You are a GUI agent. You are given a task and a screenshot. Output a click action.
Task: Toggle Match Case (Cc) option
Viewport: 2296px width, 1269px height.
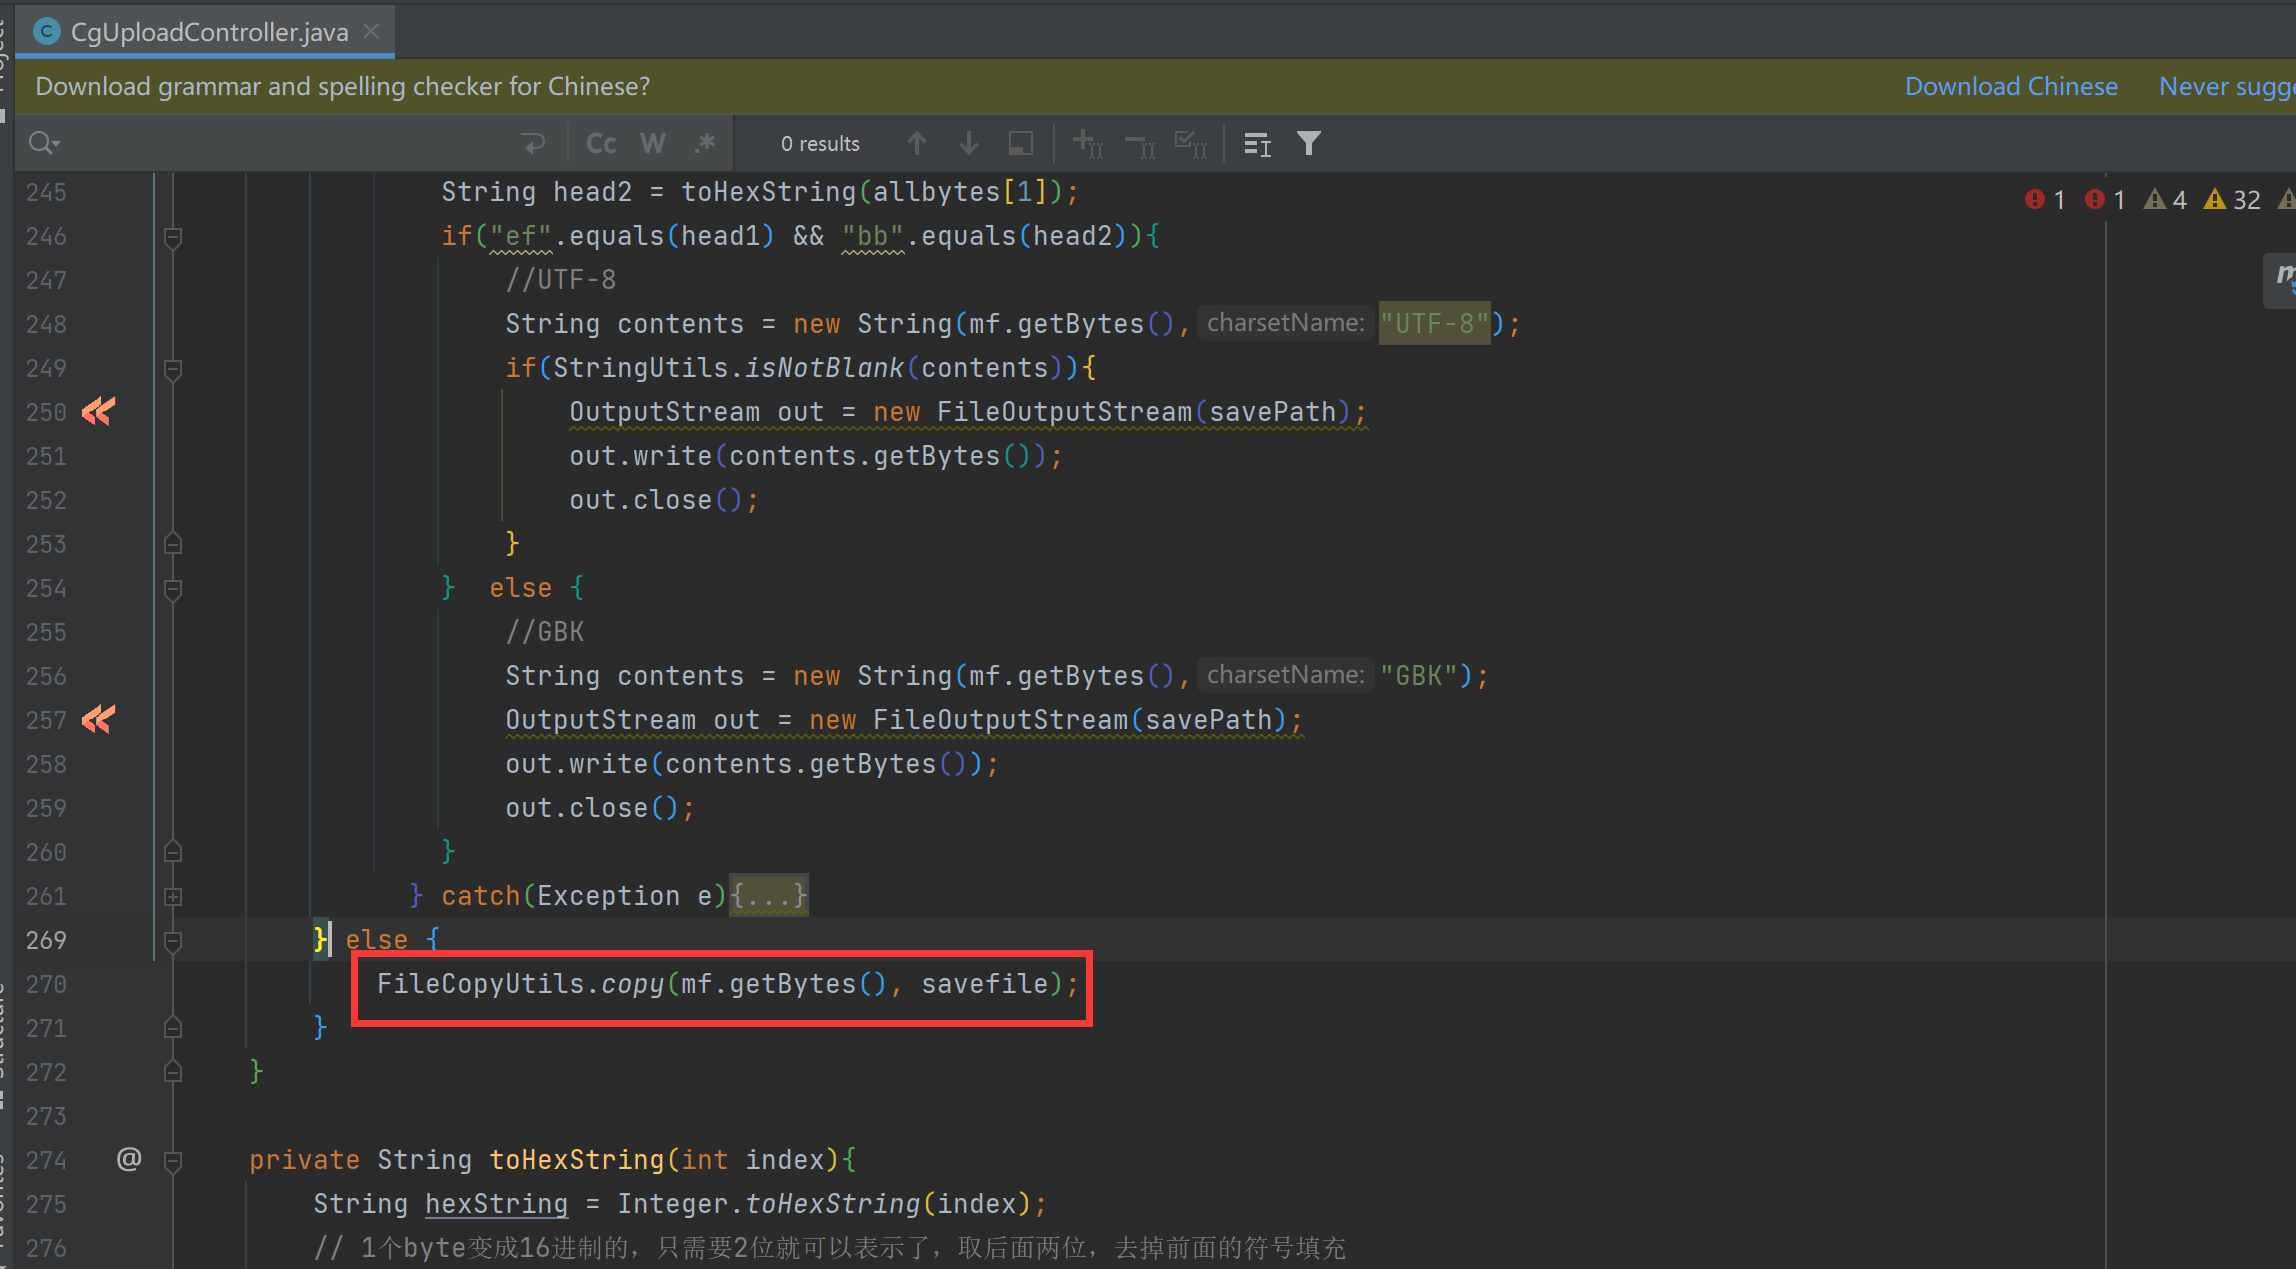click(x=601, y=144)
